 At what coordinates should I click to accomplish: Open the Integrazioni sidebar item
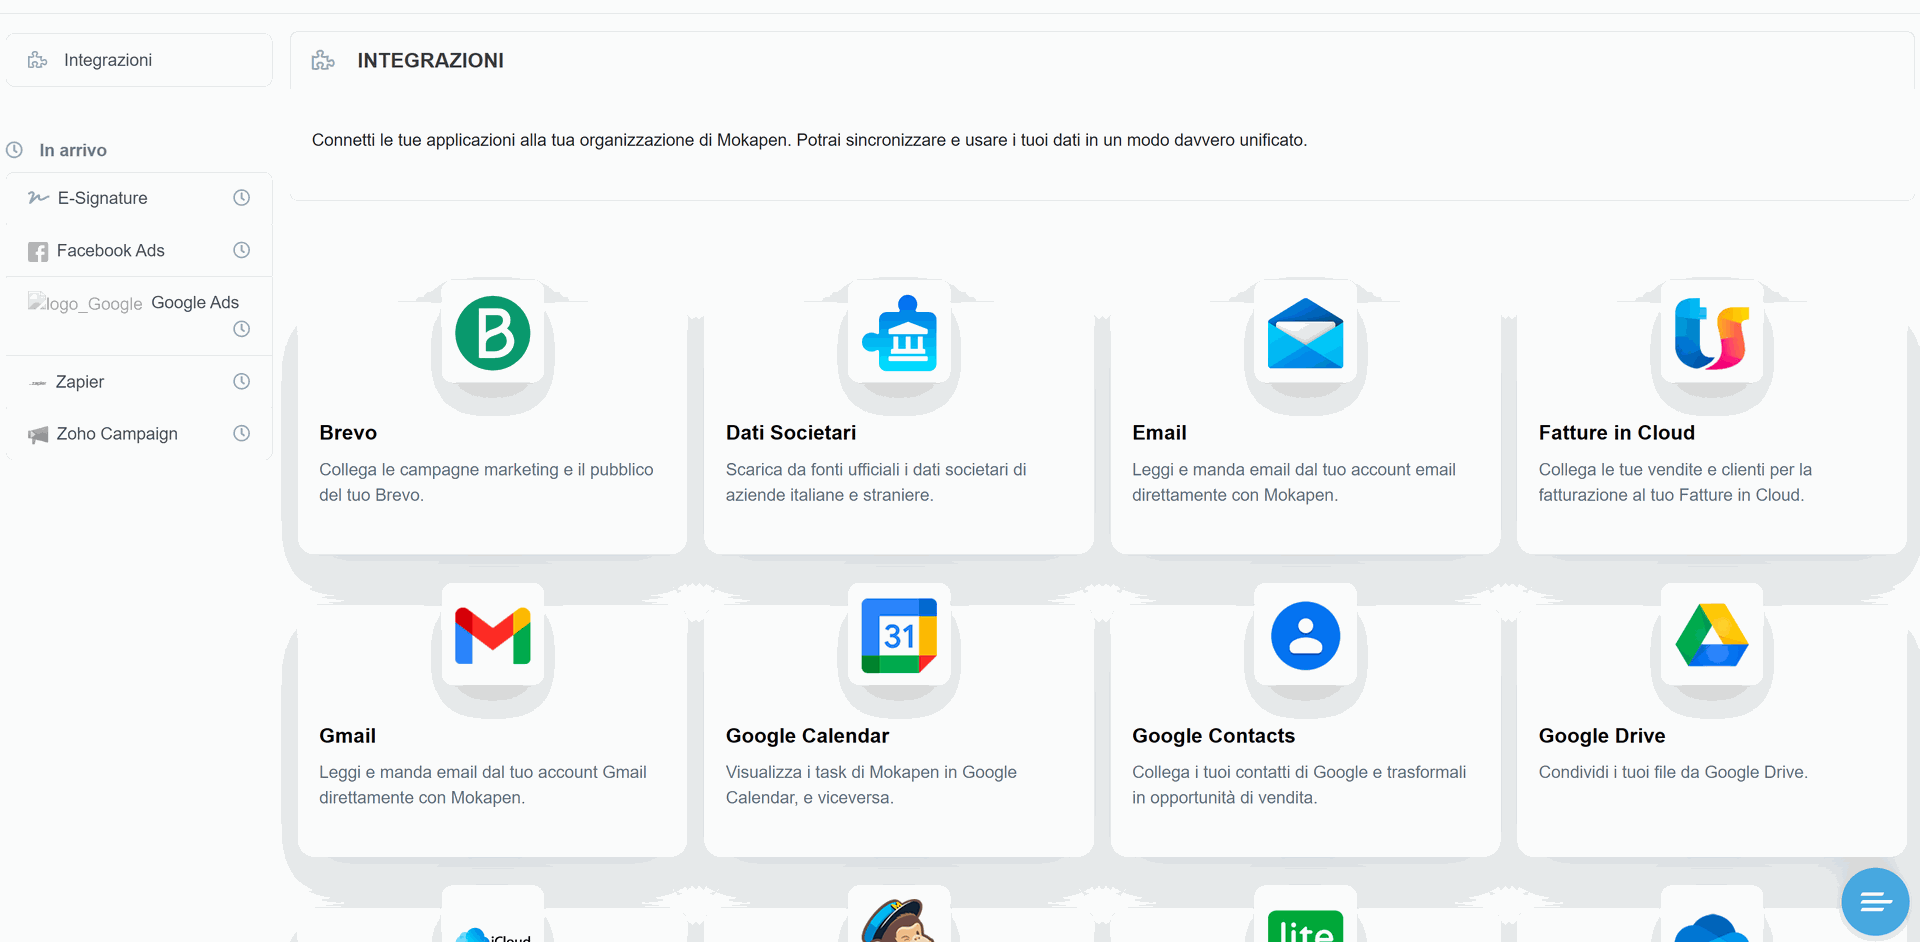click(138, 60)
